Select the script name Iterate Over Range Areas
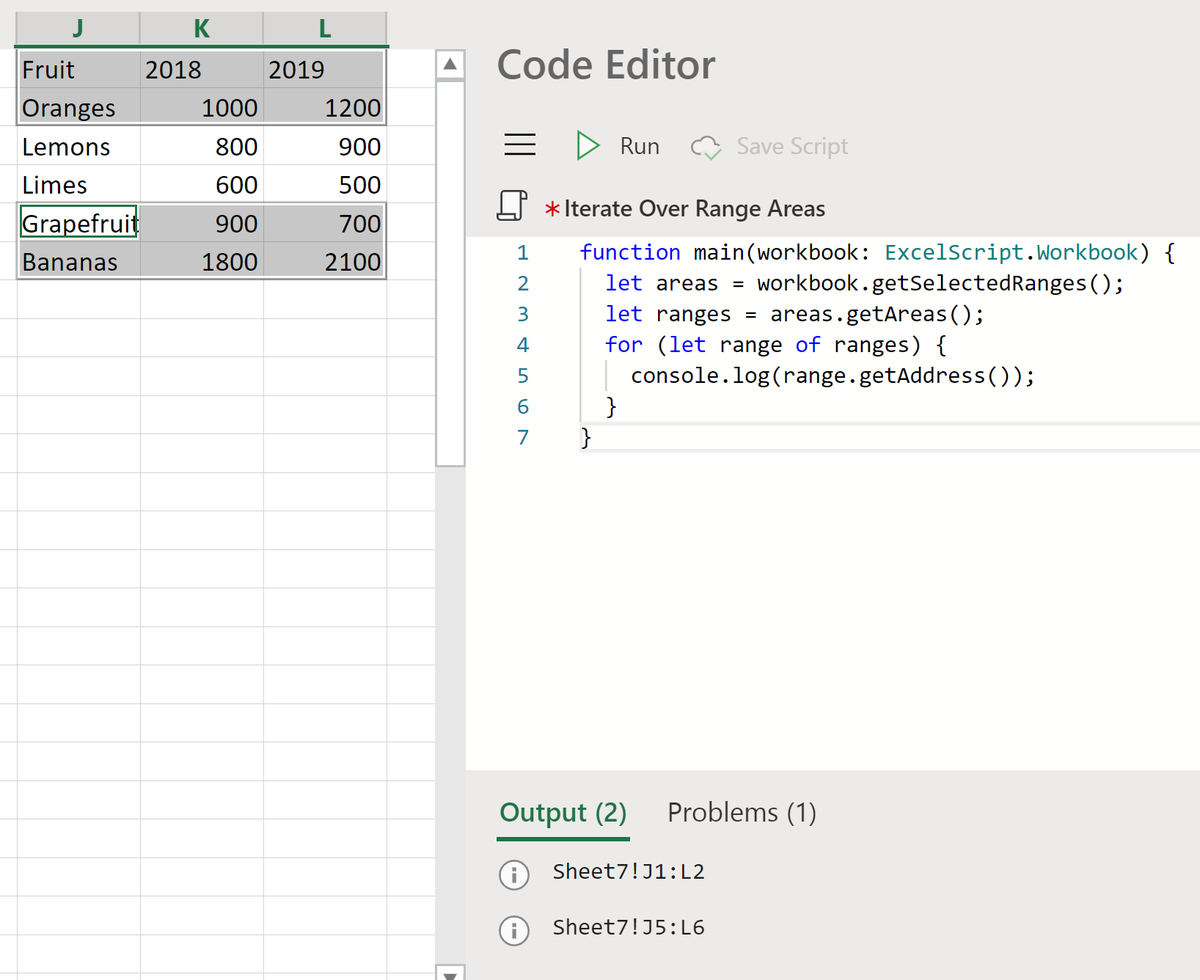Viewport: 1200px width, 980px height. [695, 209]
